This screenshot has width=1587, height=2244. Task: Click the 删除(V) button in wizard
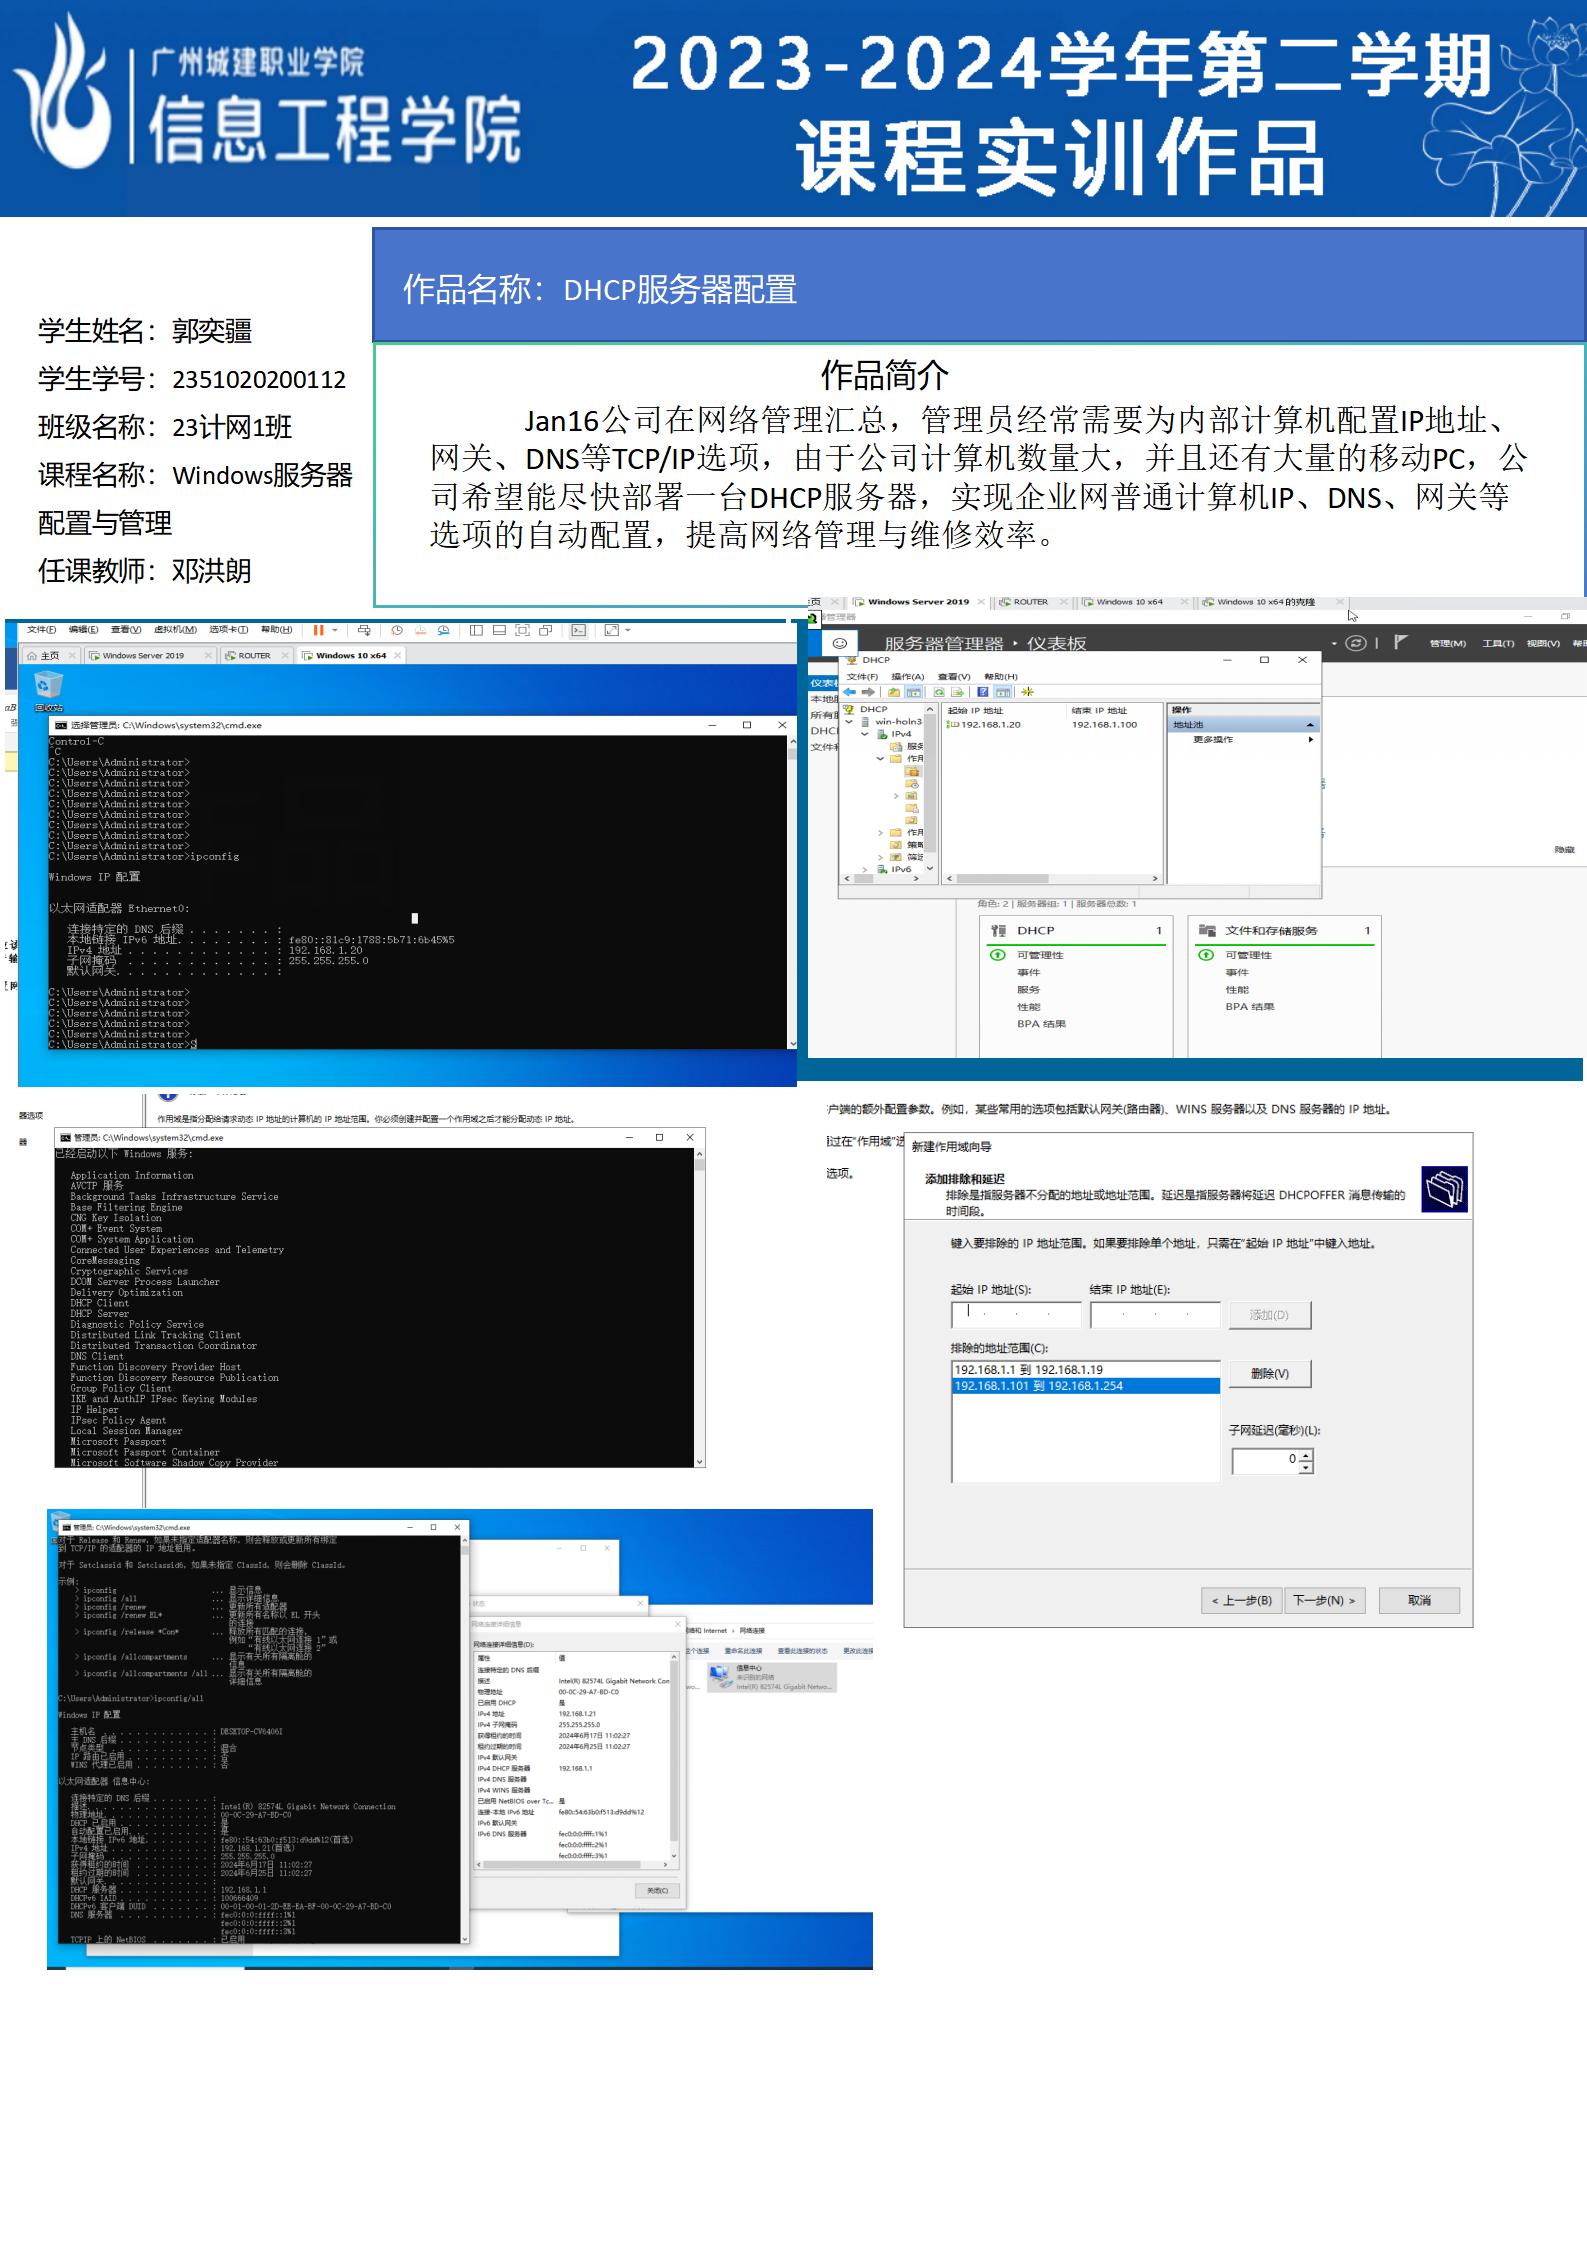click(1269, 1374)
